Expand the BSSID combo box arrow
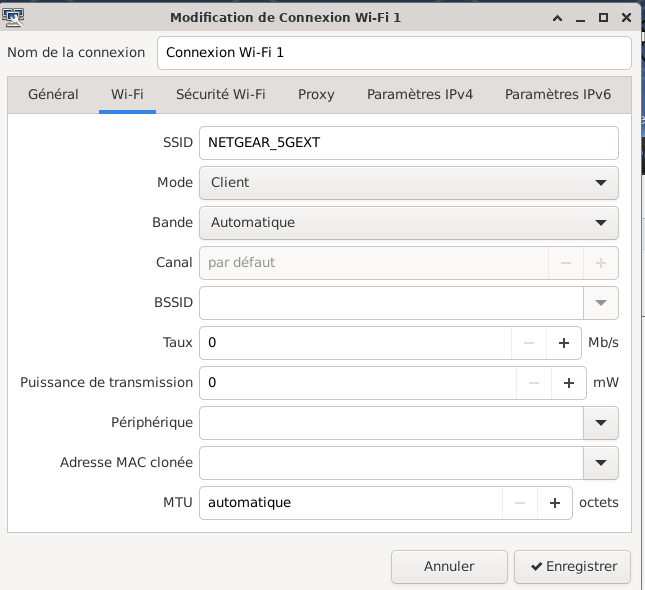 point(600,303)
